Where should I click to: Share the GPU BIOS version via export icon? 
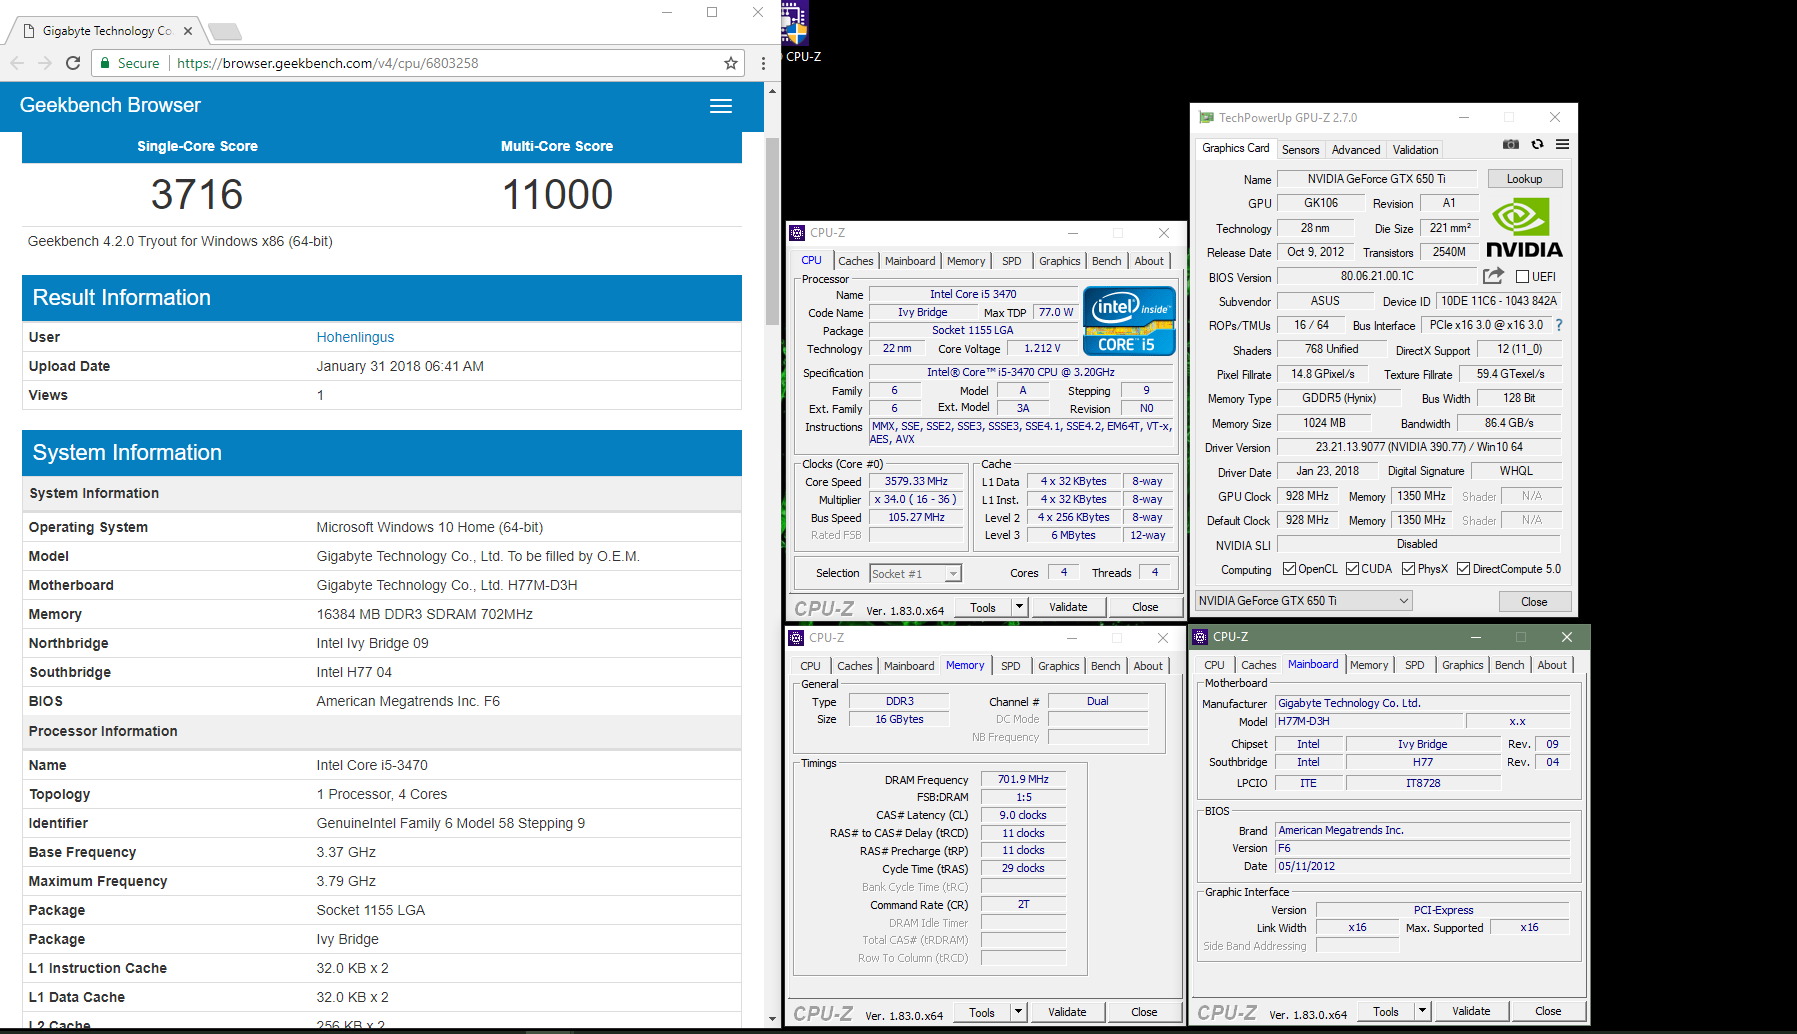tap(1493, 276)
